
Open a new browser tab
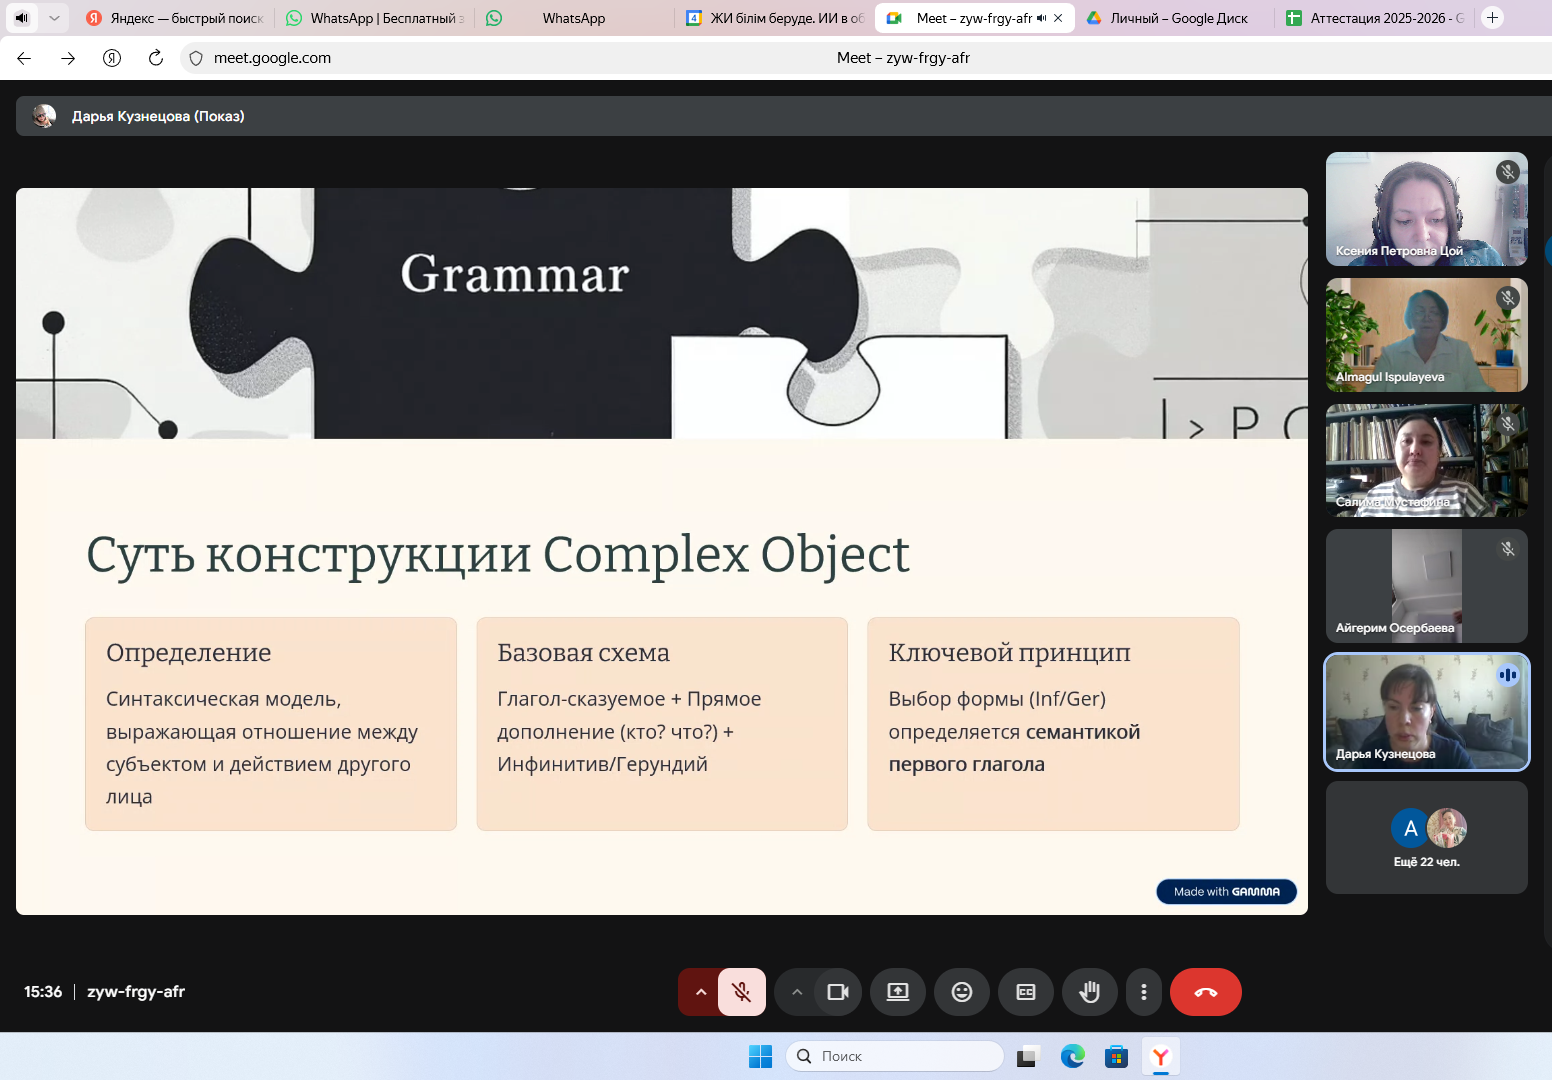pos(1492,18)
